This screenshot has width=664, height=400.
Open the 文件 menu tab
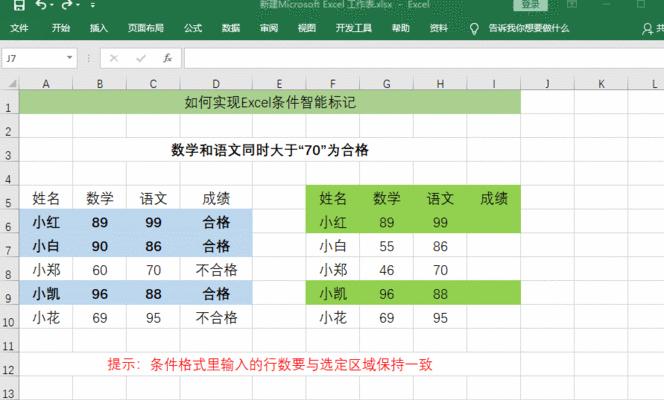pos(19,28)
